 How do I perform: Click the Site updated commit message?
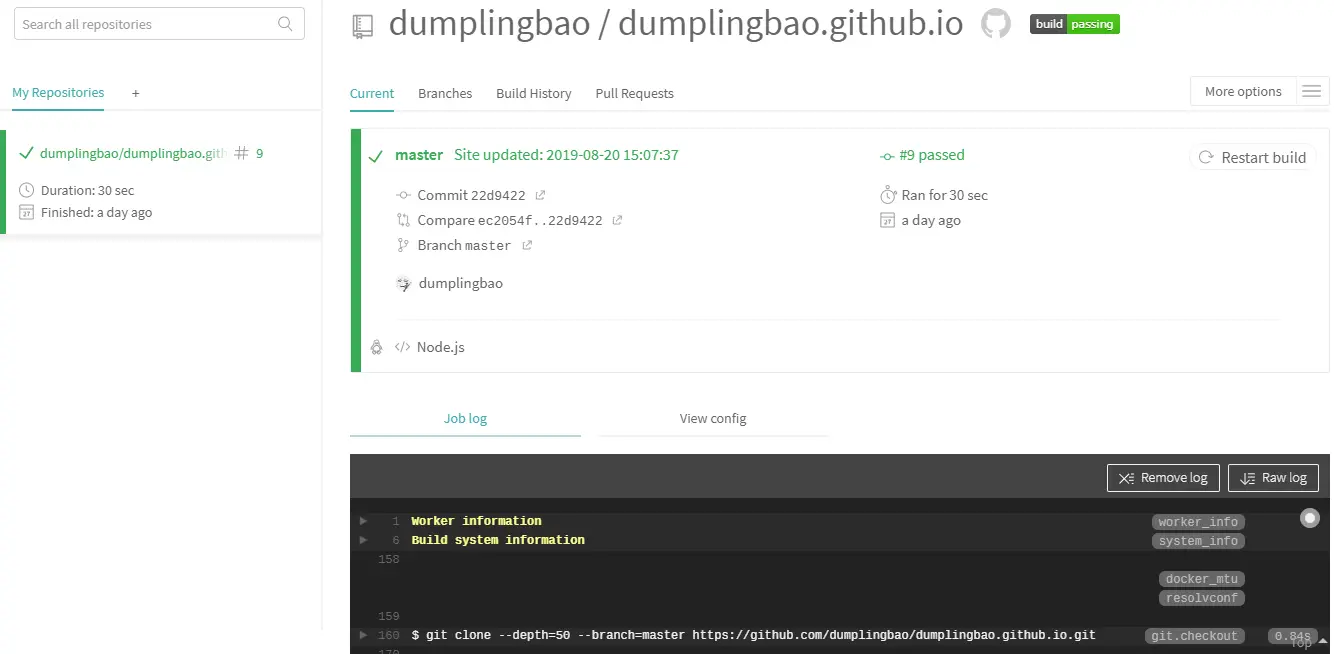click(566, 155)
